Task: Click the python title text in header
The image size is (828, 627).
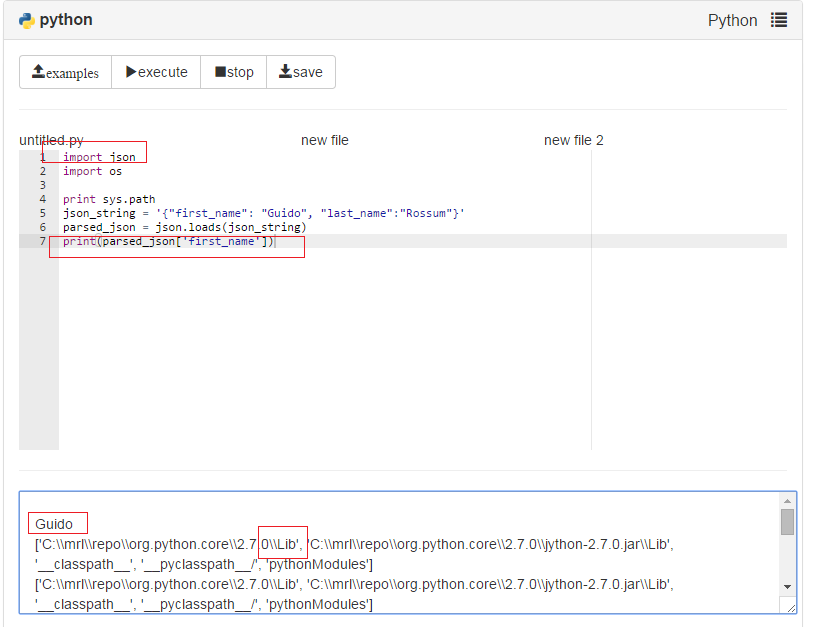Action: tap(66, 20)
